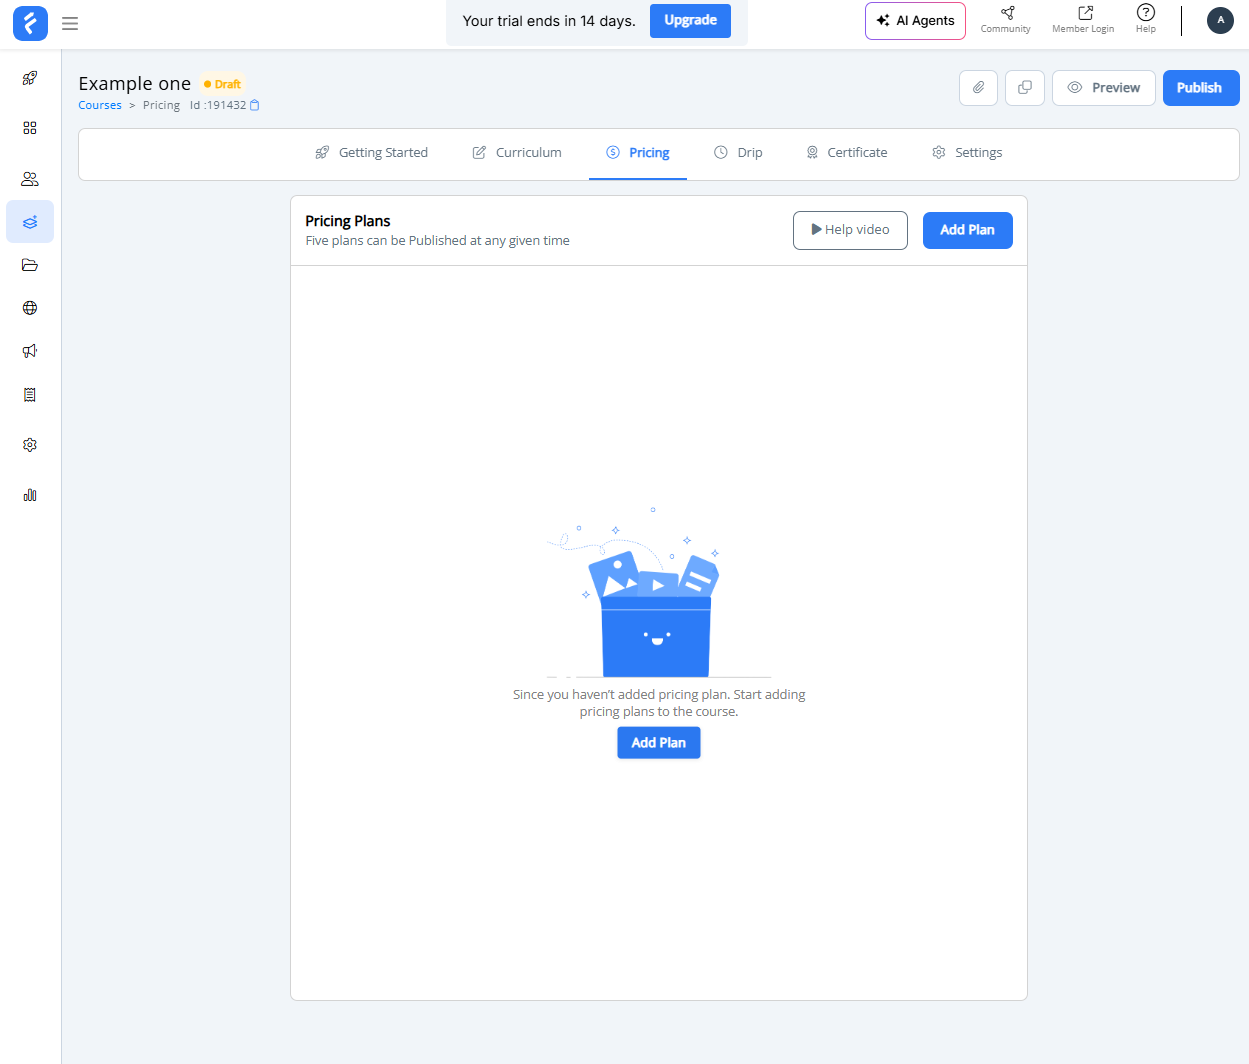Click the Courses breadcrumb link
The height and width of the screenshot is (1064, 1249).
[100, 105]
